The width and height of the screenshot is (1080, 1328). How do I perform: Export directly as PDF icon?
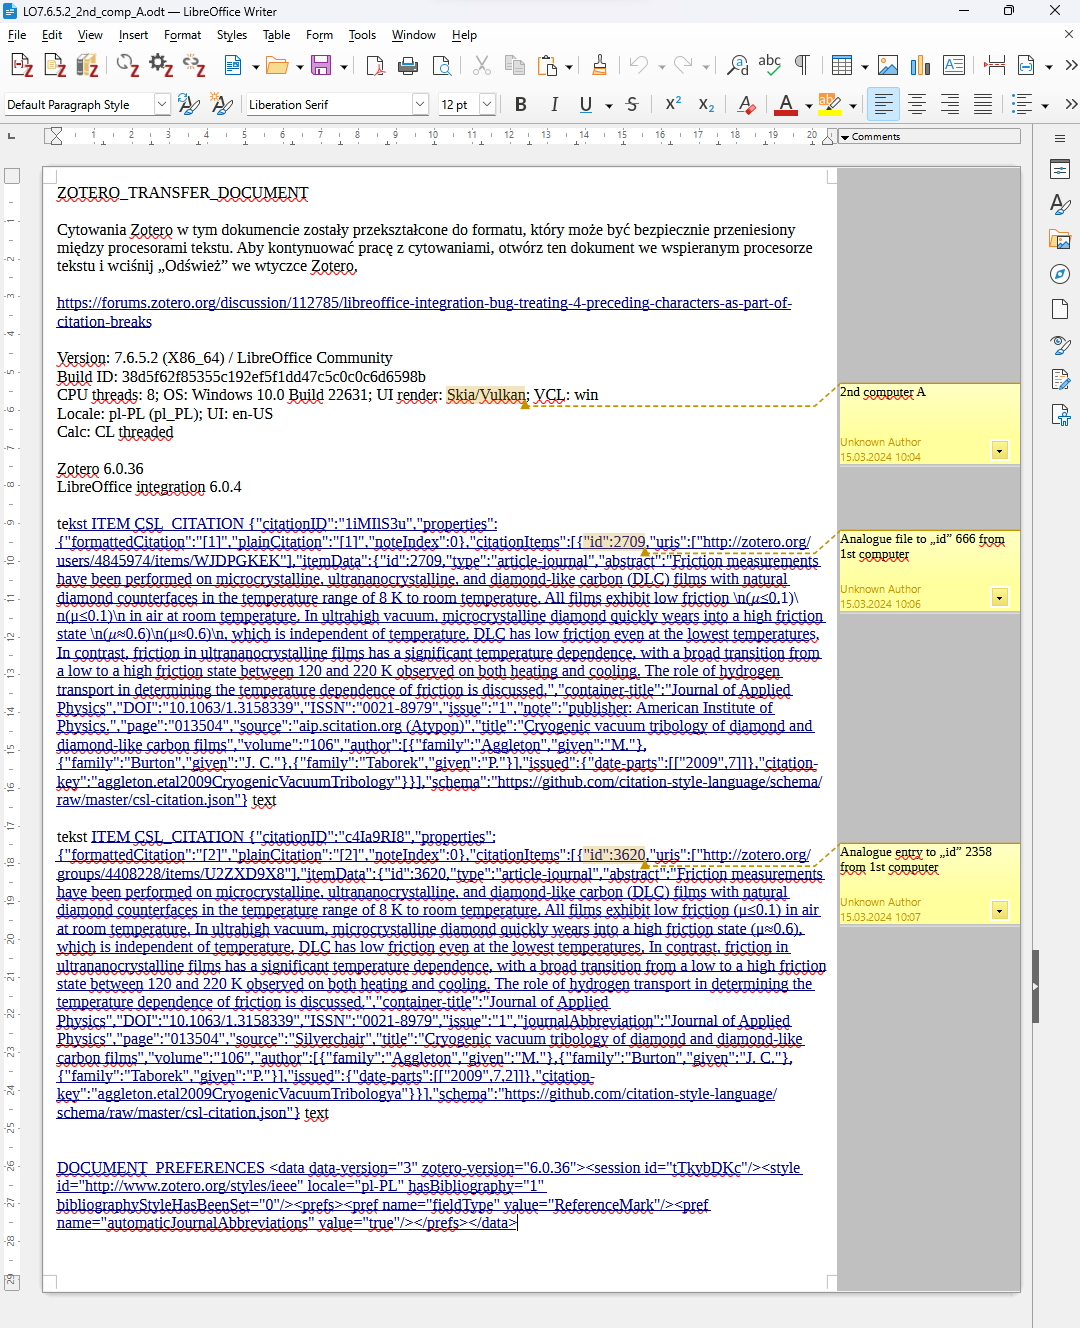(375, 66)
